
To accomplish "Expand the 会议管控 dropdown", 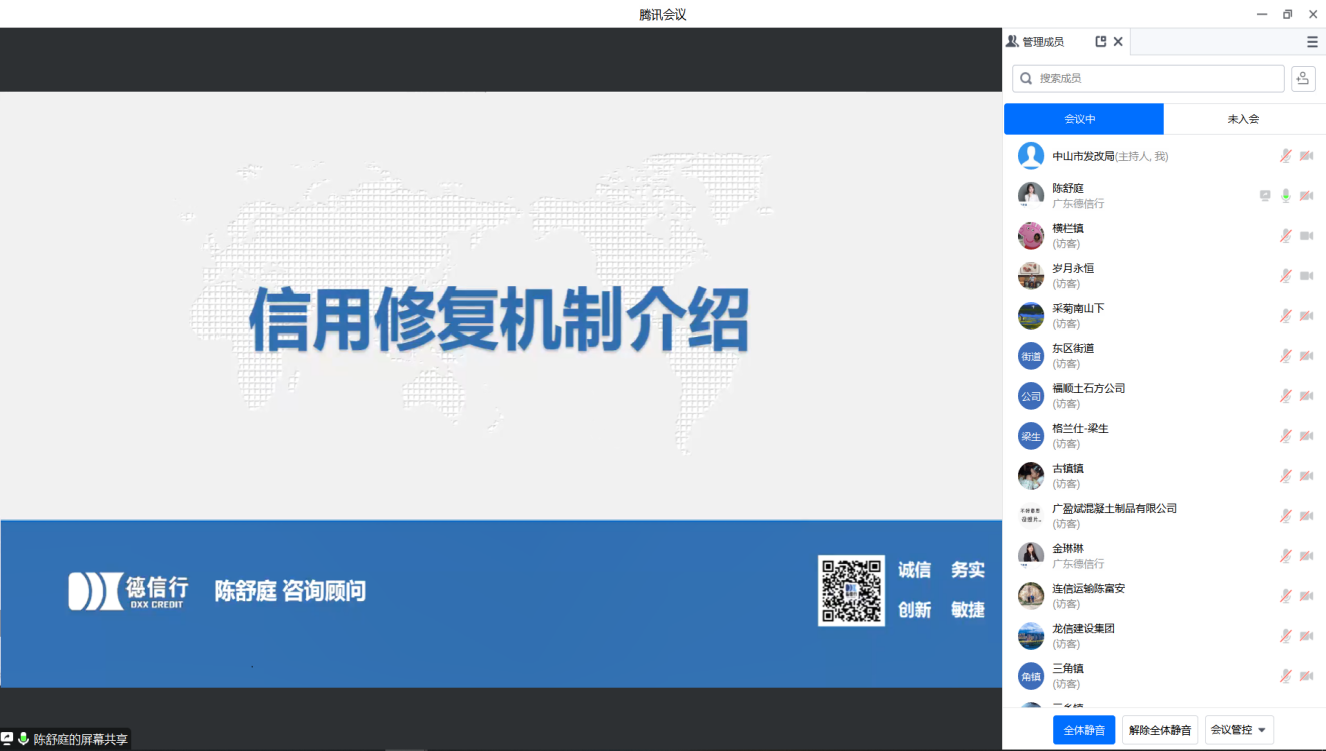I will (x=1239, y=730).
